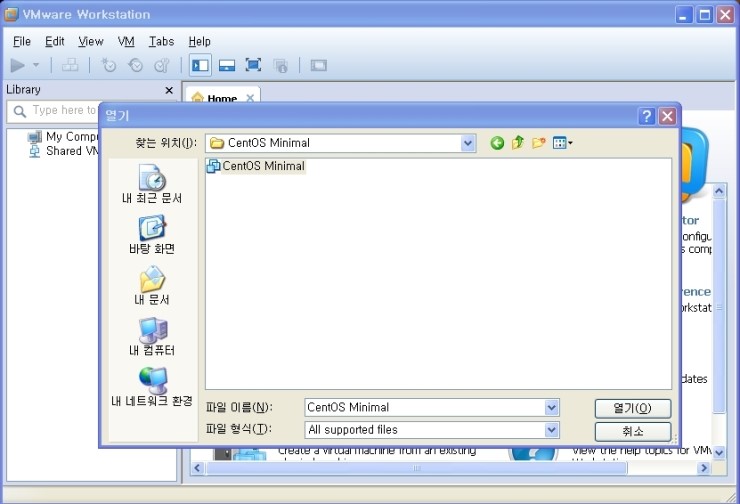Open the file type (파일 형식) dropdown
The height and width of the screenshot is (504, 740).
552,430
